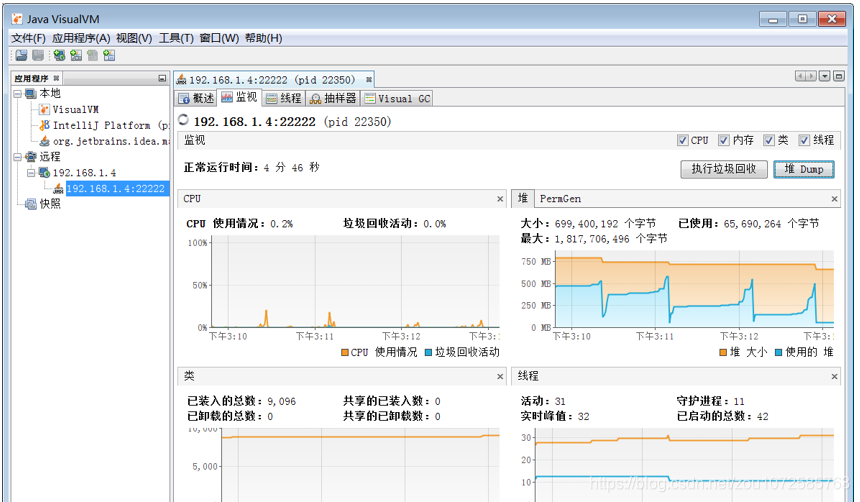Image resolution: width=860 pixels, height=502 pixels.
Task: Click the heap size value 699,400,192
Action: (x=586, y=224)
